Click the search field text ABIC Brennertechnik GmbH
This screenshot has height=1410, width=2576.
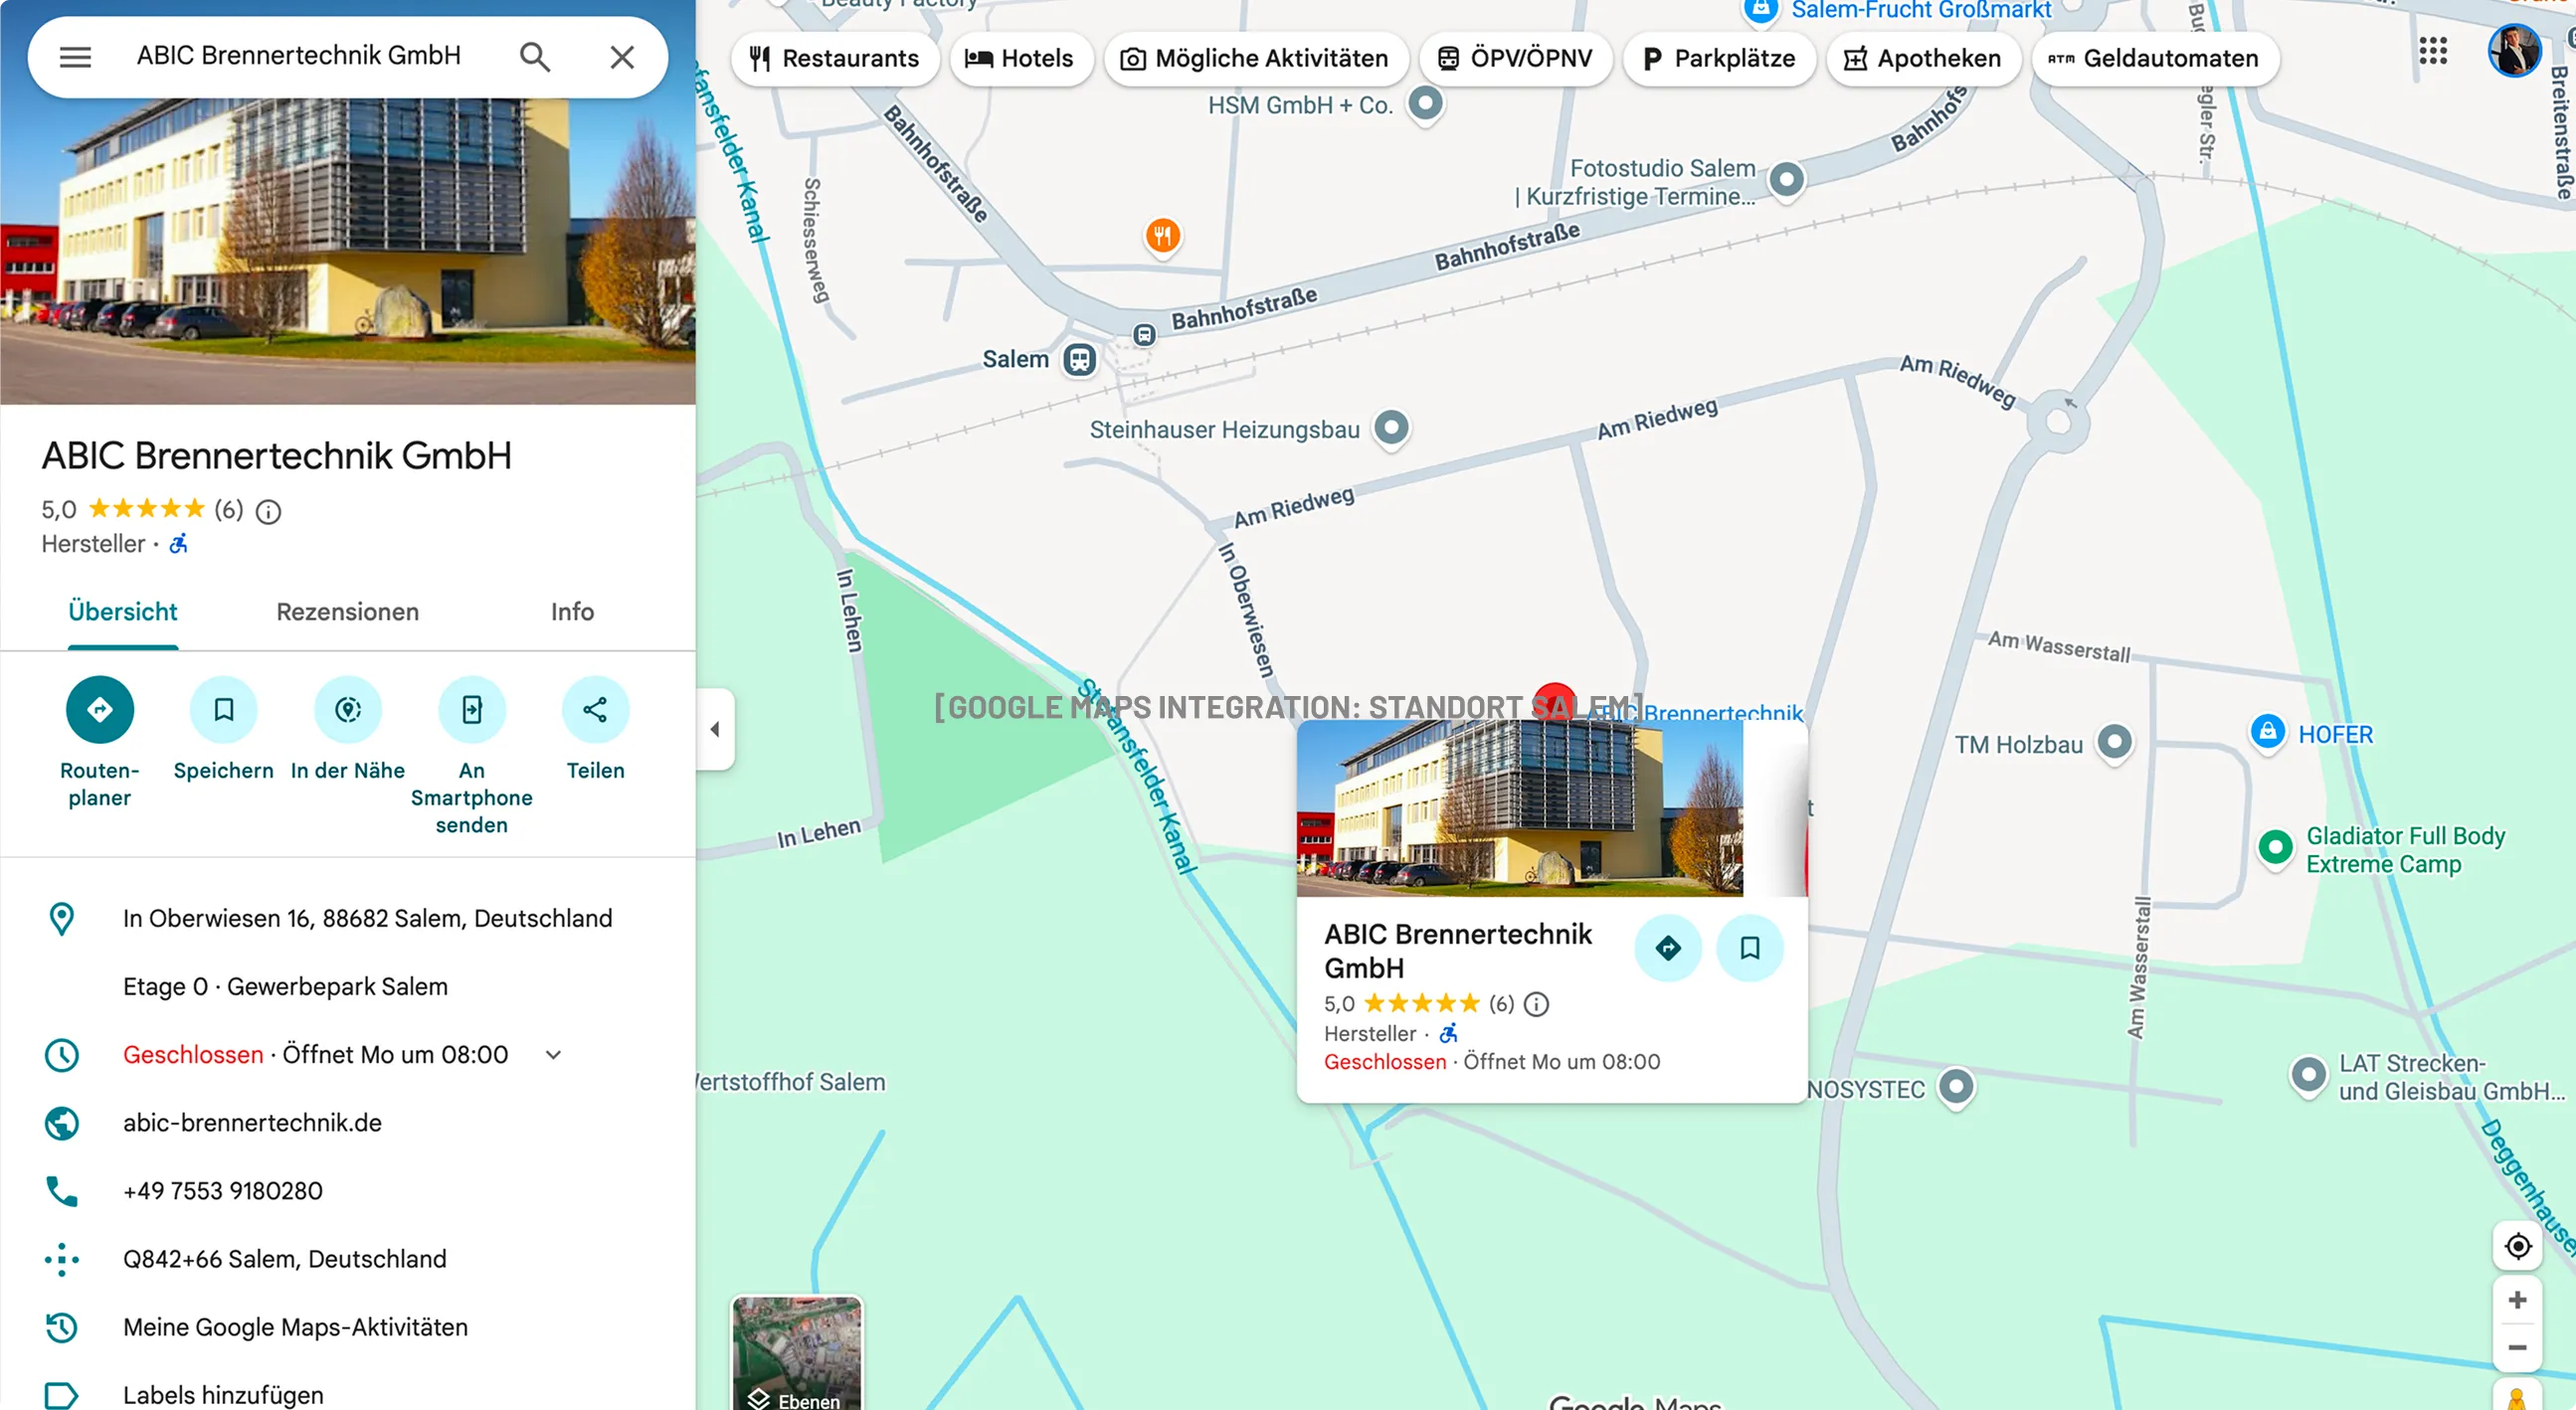click(299, 56)
